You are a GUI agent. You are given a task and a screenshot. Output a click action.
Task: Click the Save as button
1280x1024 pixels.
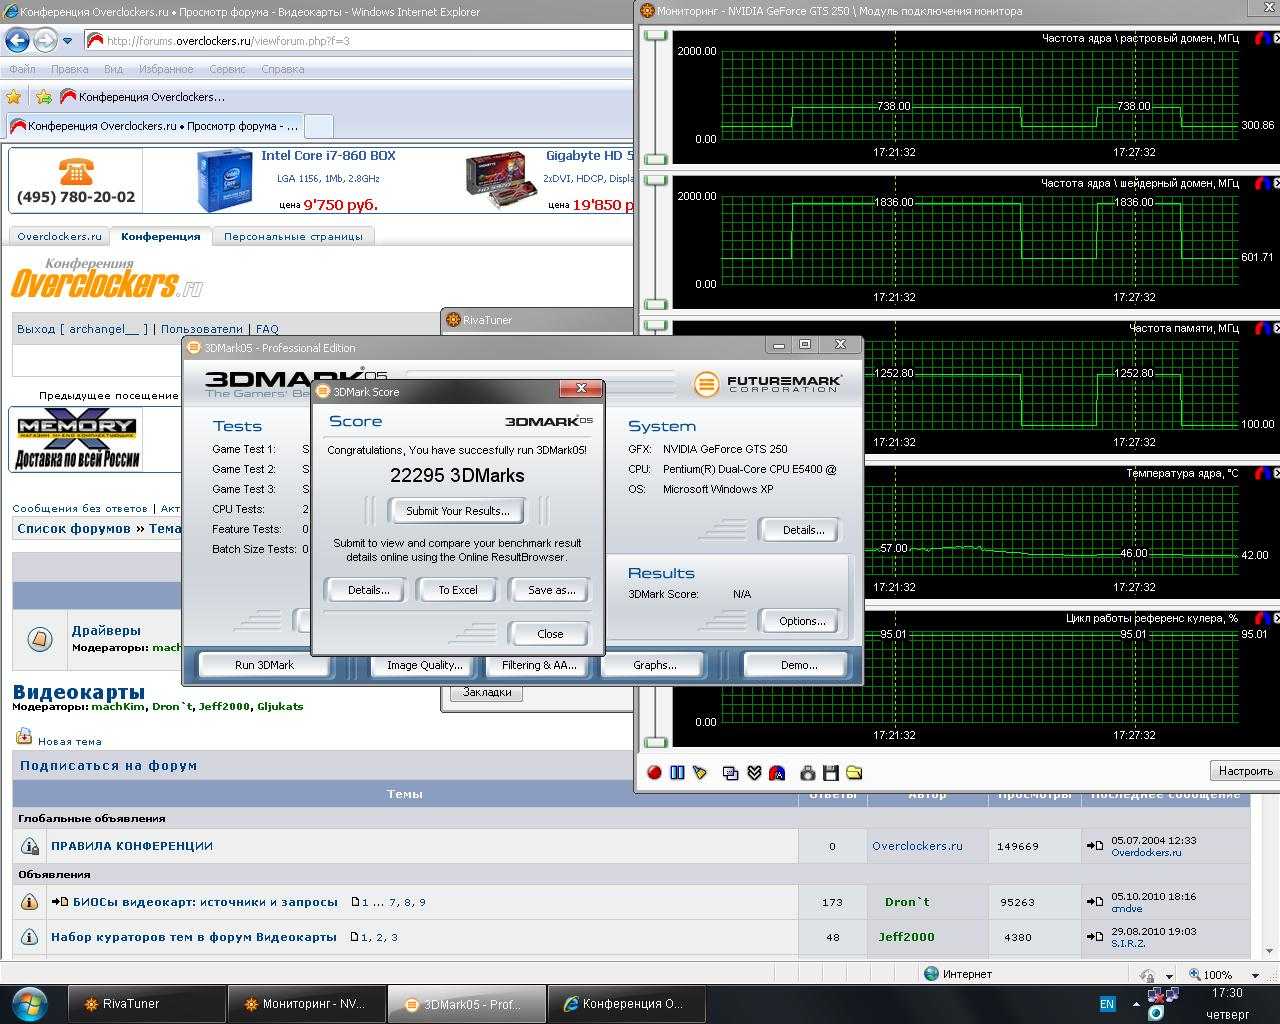pos(551,590)
